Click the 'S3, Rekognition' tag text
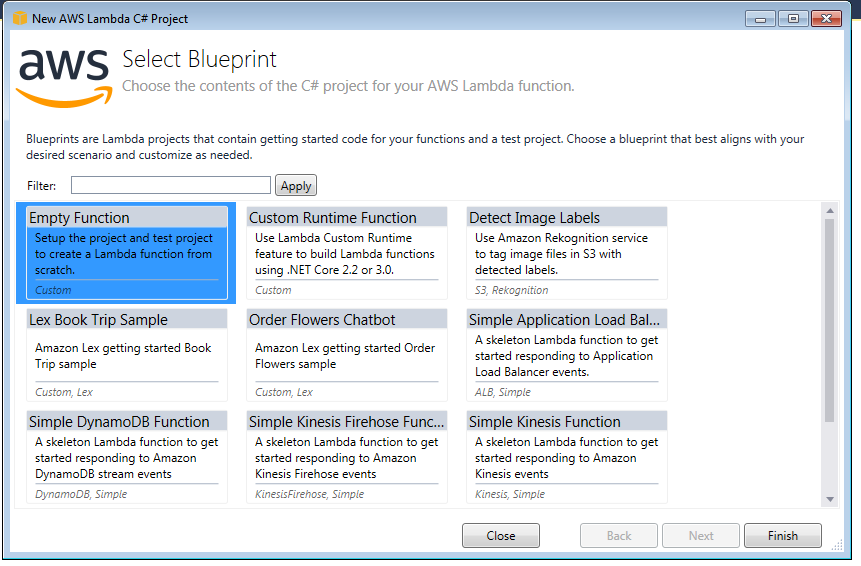 click(511, 290)
